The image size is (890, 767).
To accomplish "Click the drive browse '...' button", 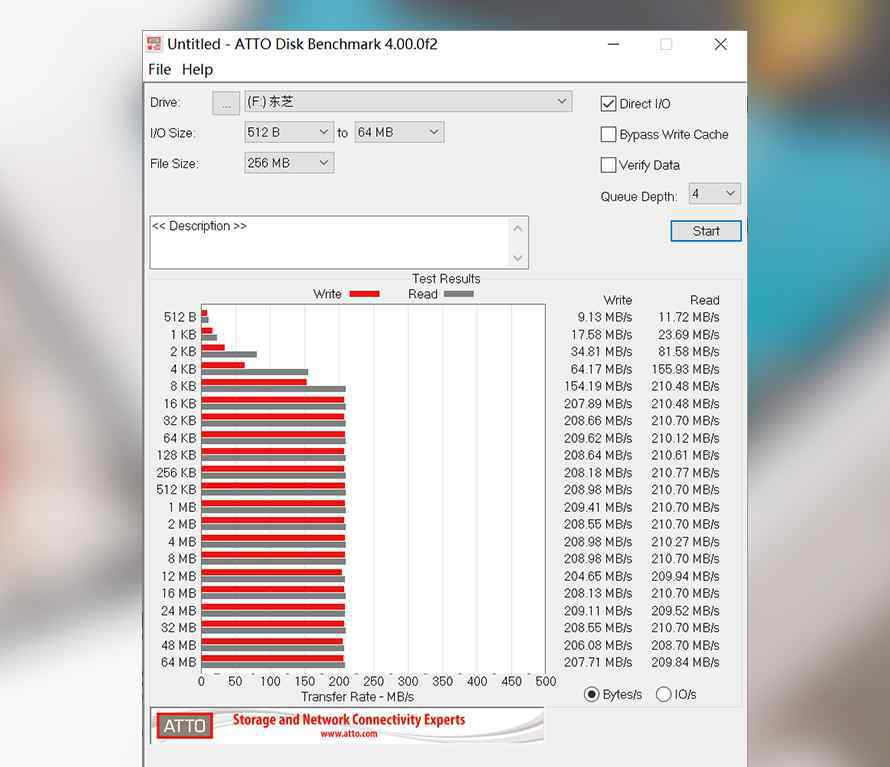I will 226,103.
